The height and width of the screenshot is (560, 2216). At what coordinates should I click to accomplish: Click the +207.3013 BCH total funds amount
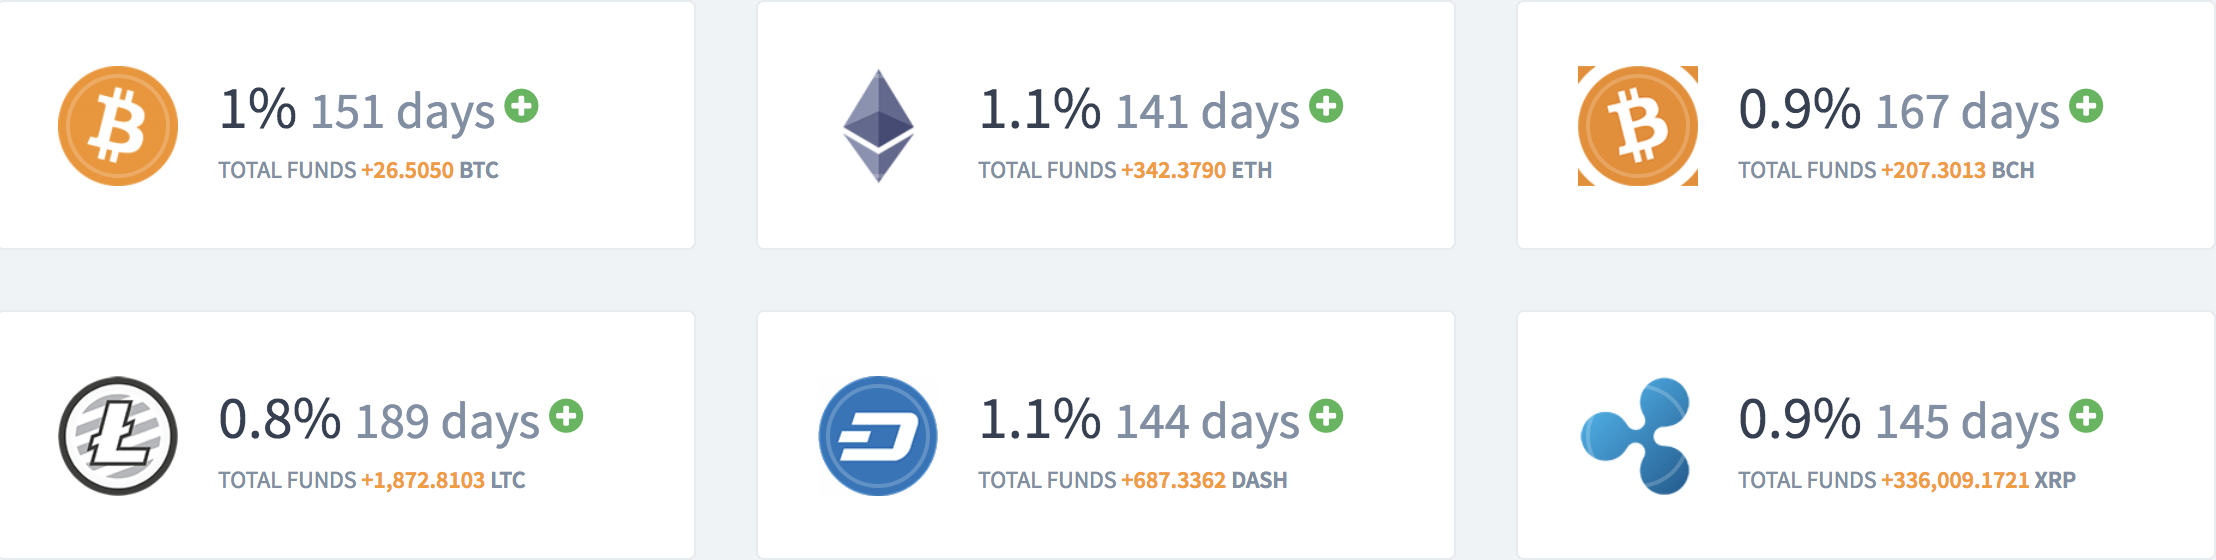click(1958, 170)
